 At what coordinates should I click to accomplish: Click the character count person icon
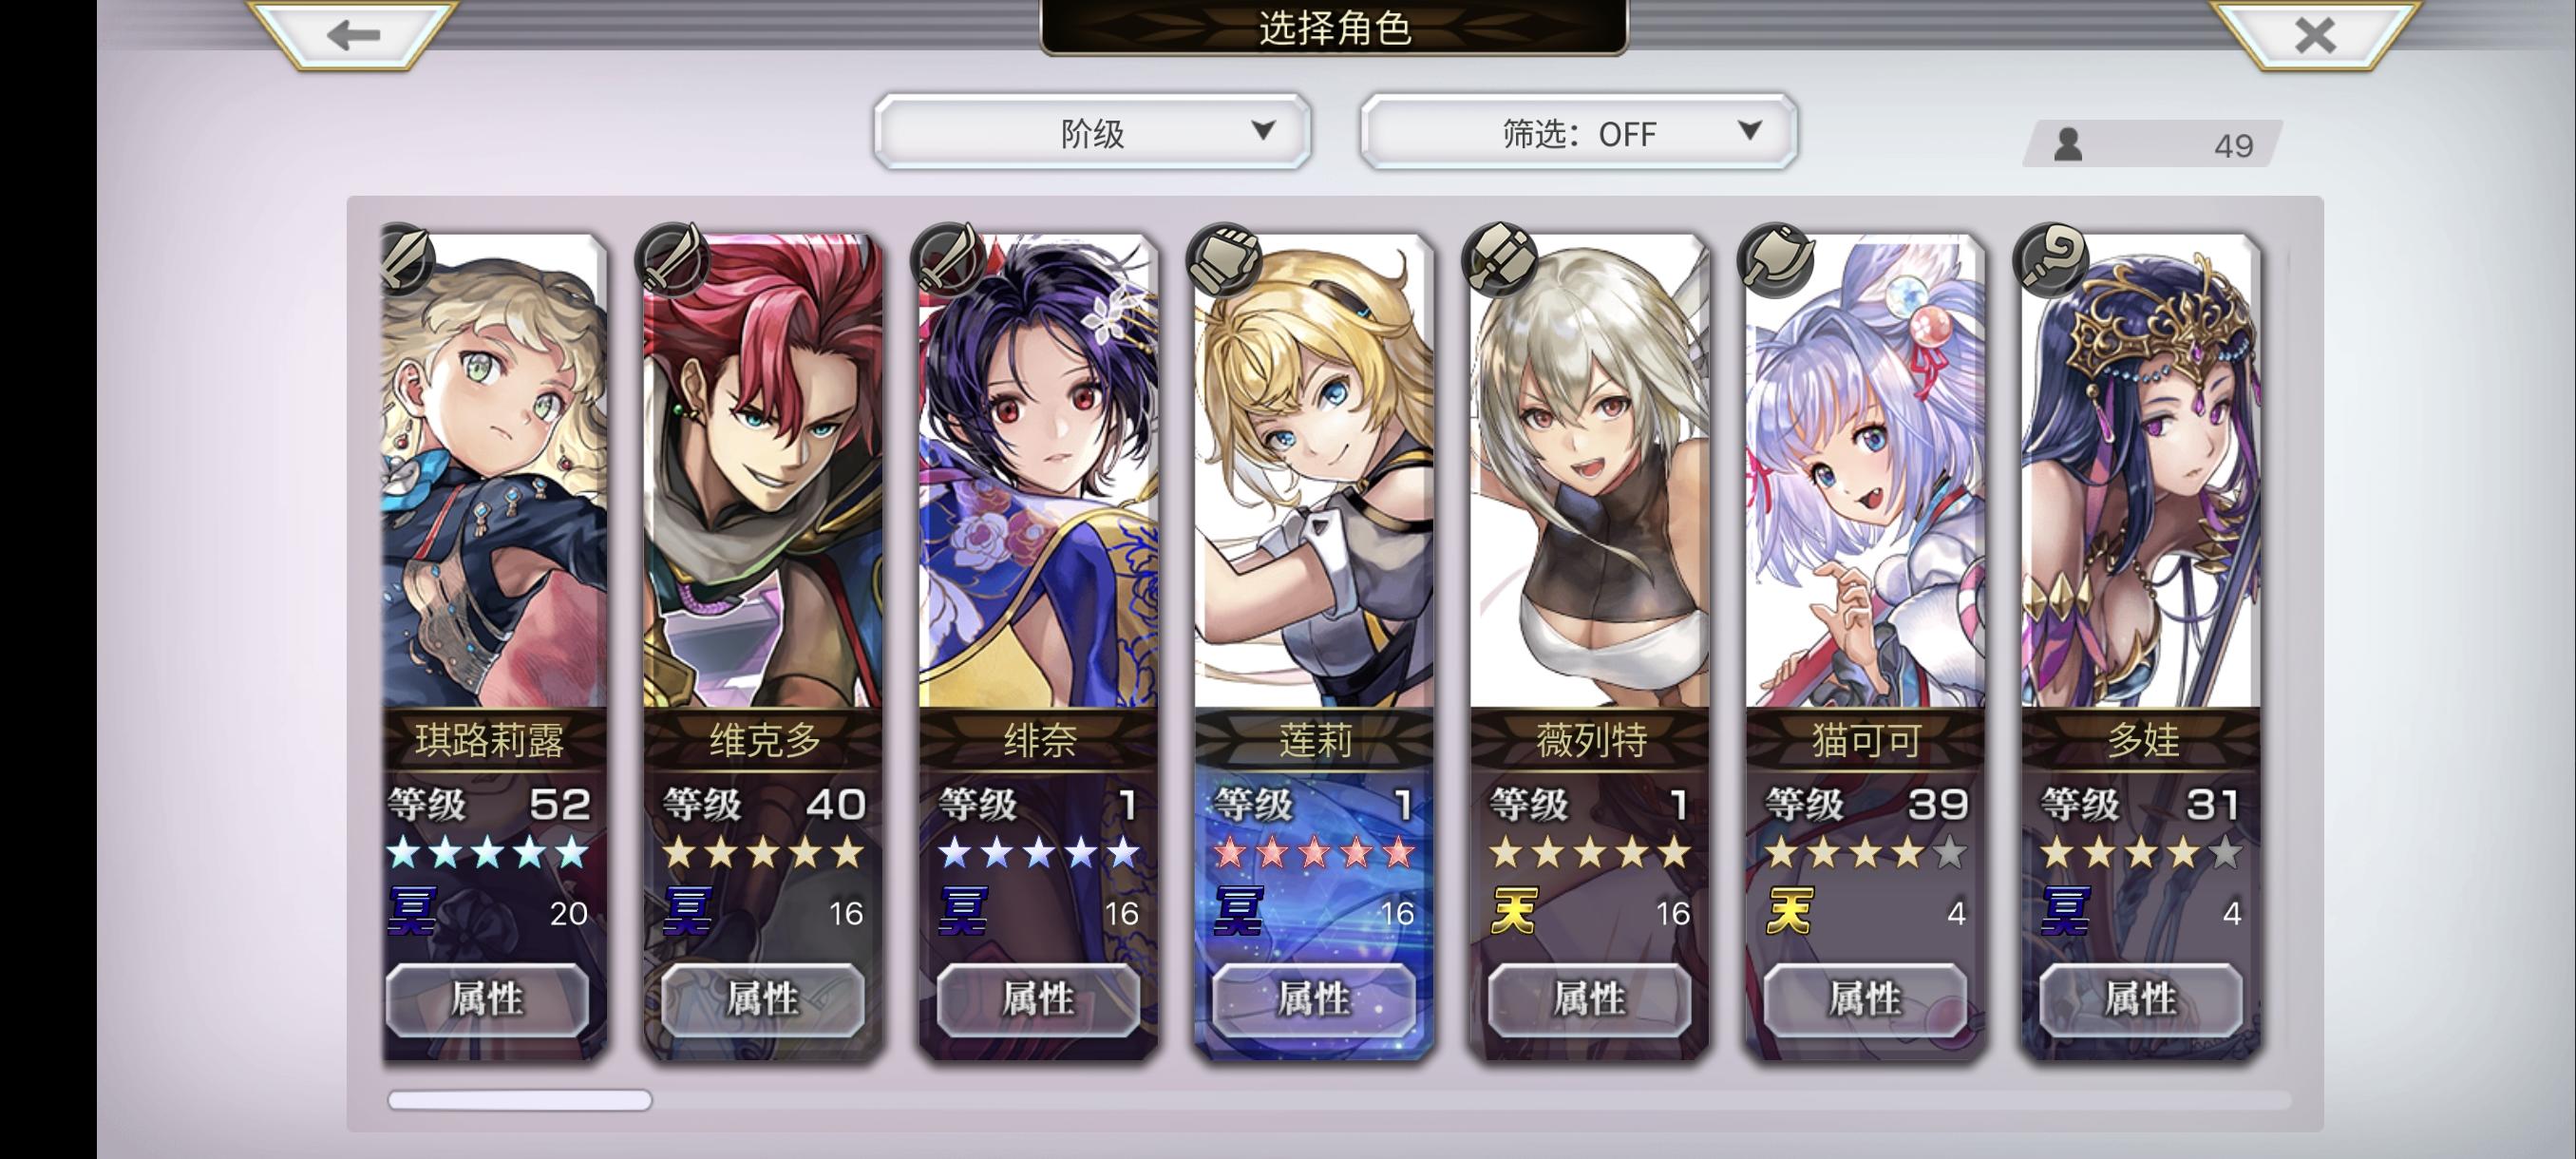click(2068, 145)
